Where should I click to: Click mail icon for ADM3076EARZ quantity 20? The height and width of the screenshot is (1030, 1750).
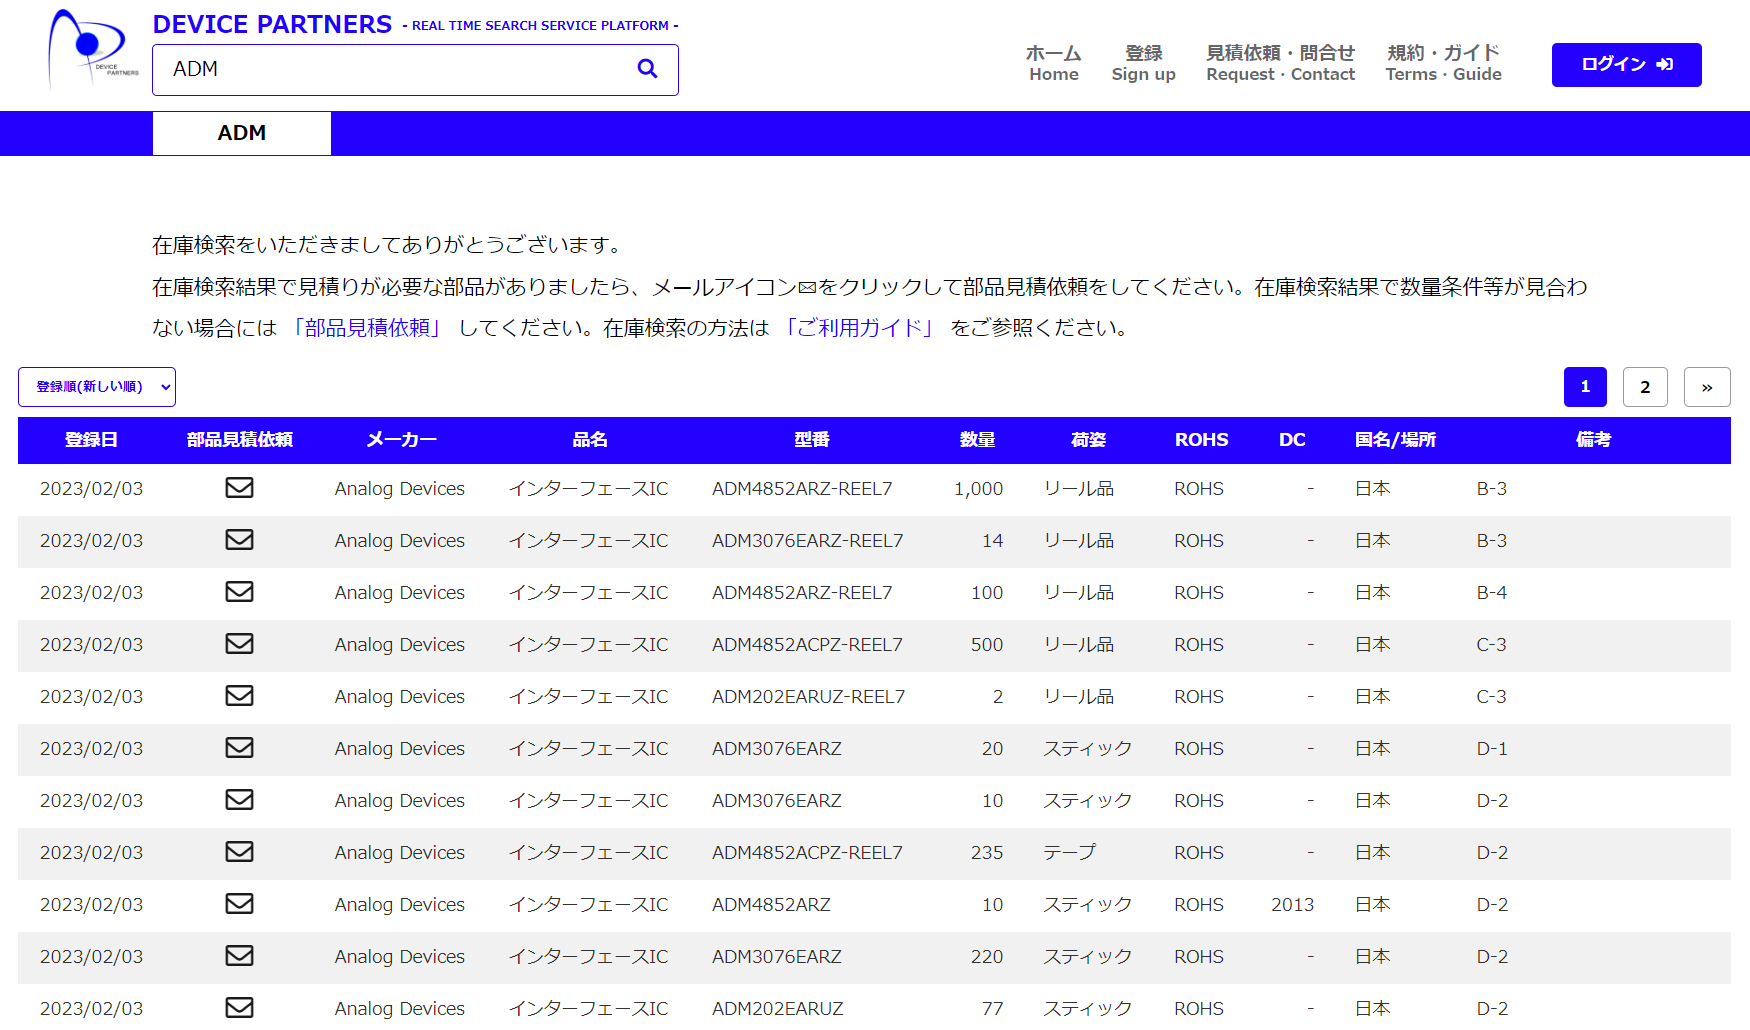pyautogui.click(x=239, y=748)
